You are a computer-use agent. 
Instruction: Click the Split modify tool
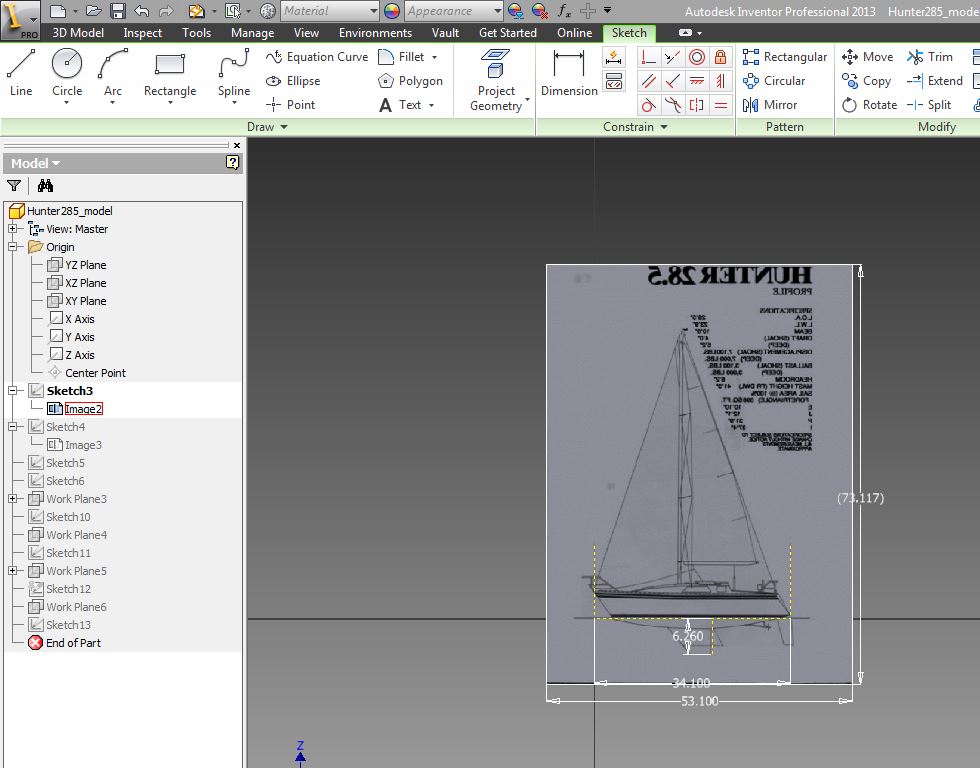click(x=929, y=104)
